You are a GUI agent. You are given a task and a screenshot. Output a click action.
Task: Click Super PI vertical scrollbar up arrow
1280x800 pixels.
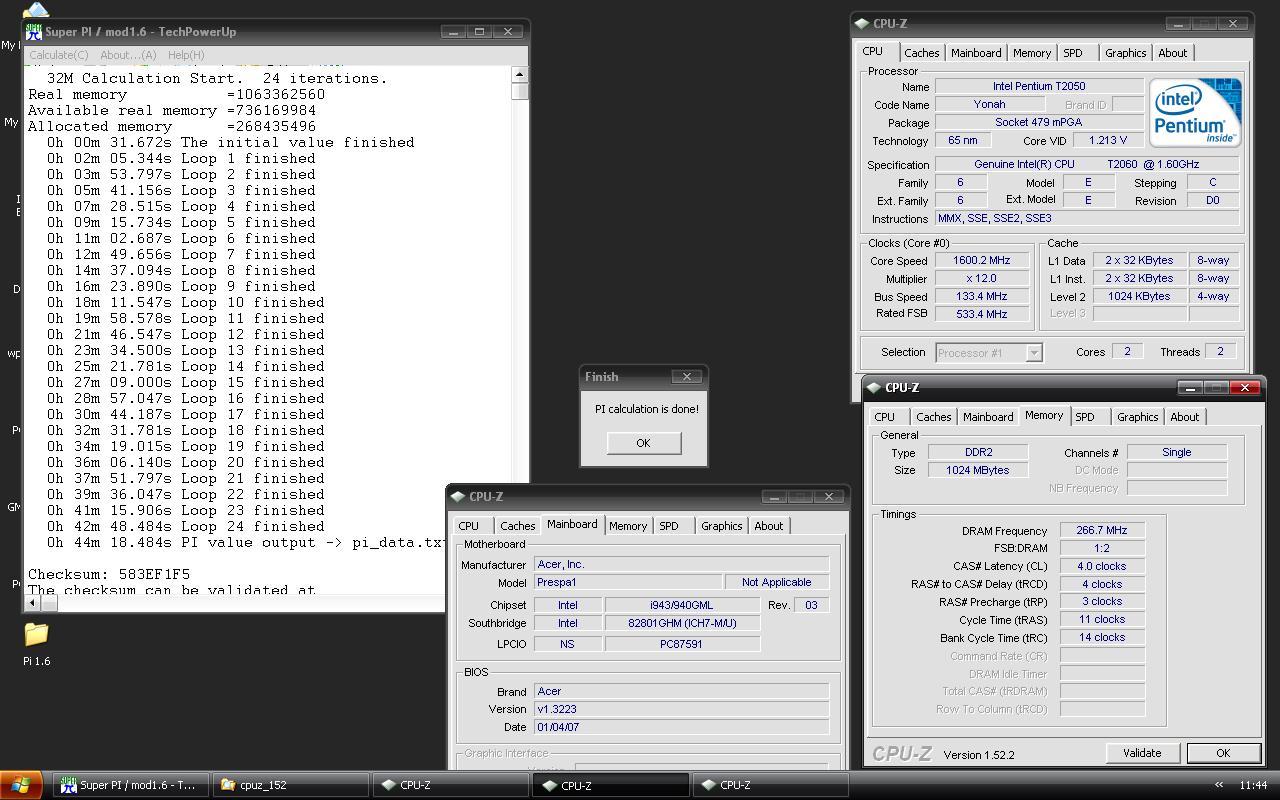point(519,75)
